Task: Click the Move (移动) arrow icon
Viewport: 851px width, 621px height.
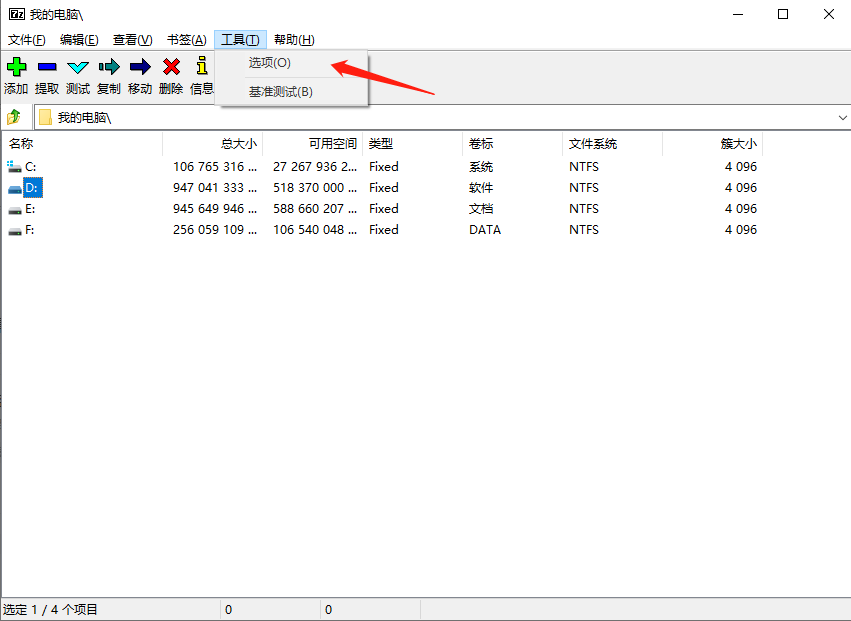Action: pyautogui.click(x=140, y=67)
